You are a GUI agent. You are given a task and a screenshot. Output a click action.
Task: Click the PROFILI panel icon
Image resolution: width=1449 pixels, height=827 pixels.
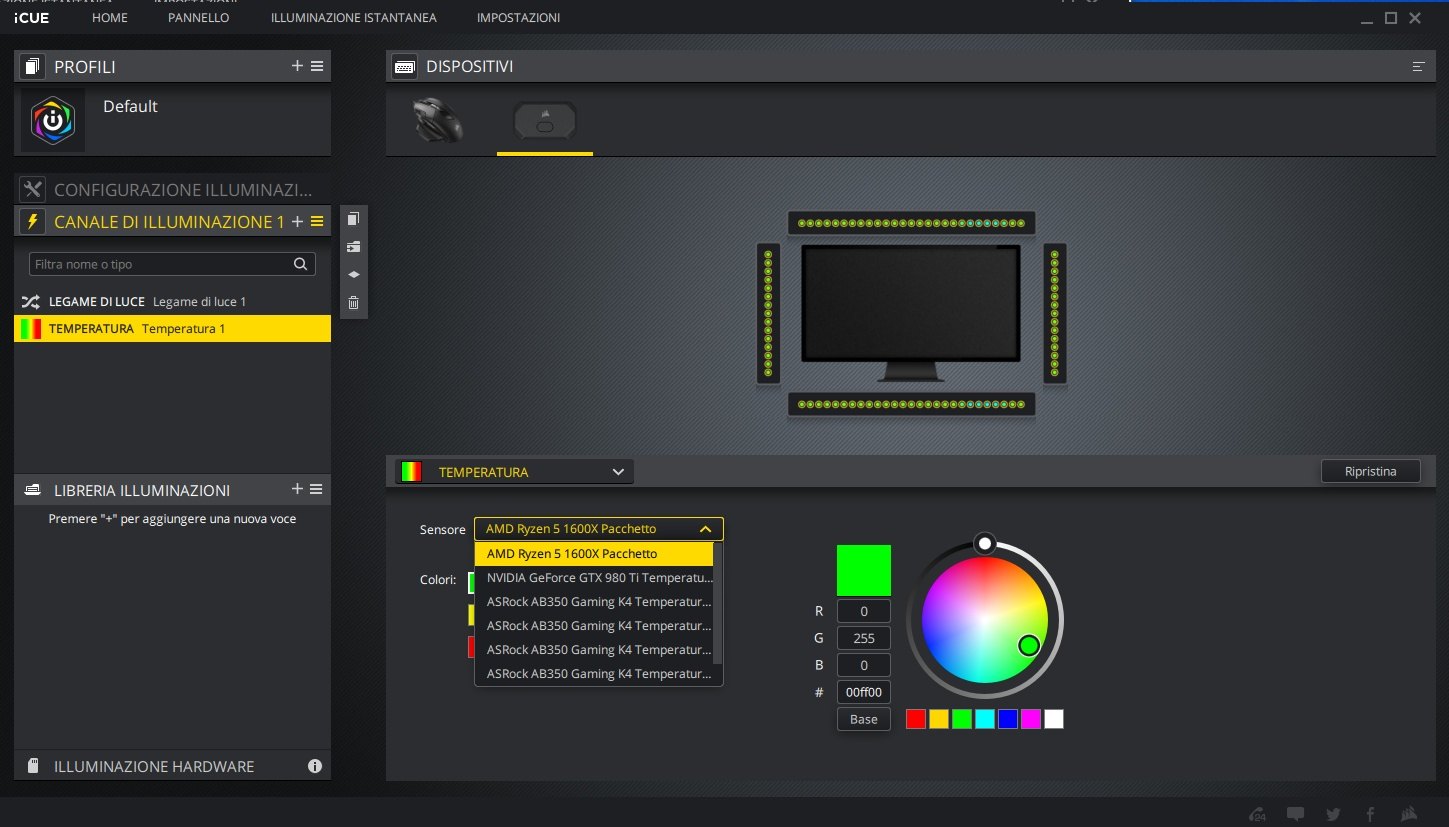click(x=33, y=67)
